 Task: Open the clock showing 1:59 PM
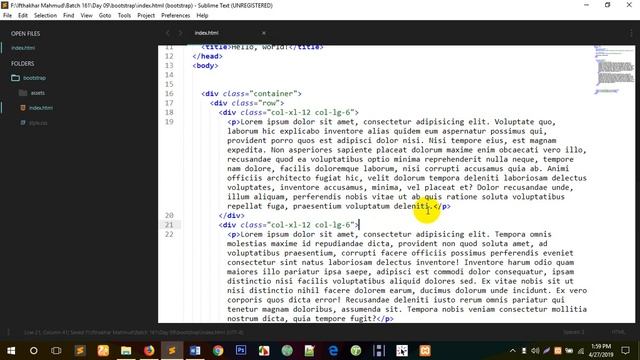coord(601,351)
